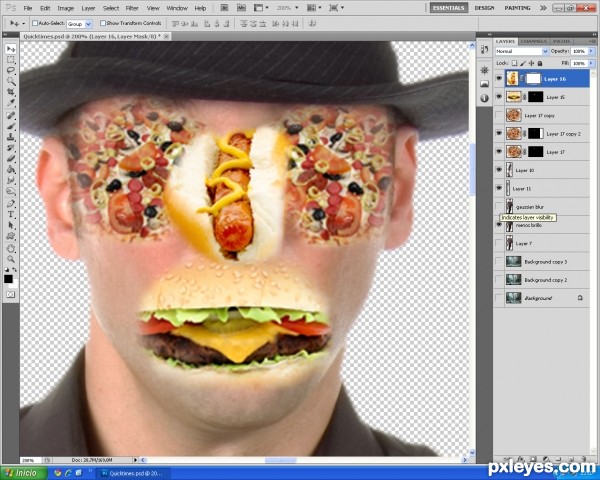Launch Bridge from the application bar

coord(224,8)
